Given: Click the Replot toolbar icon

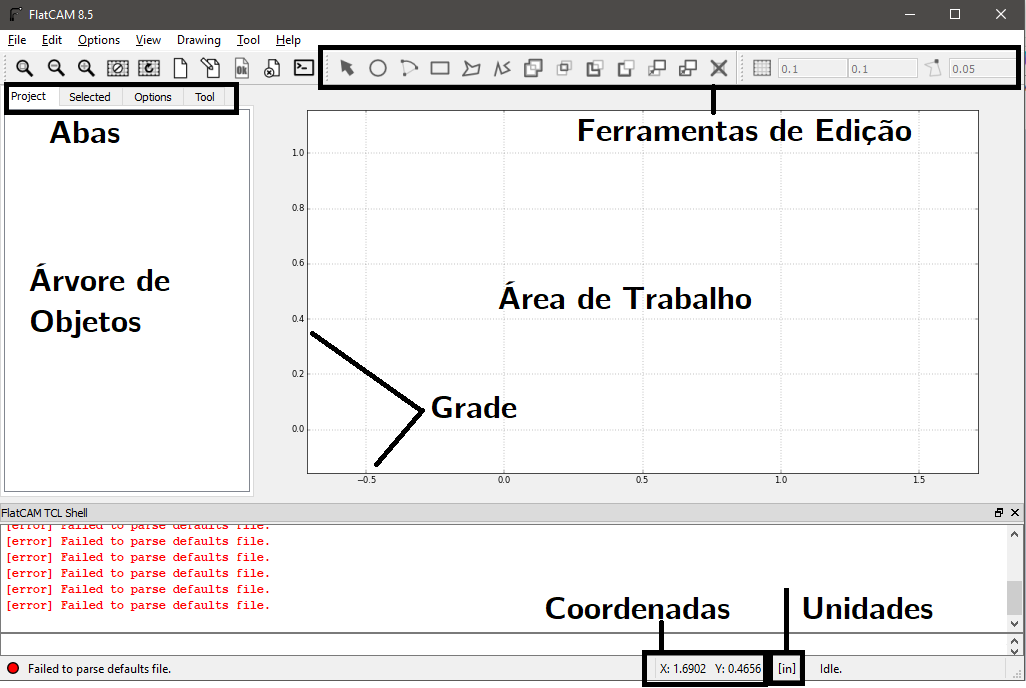Looking at the screenshot, I should (149, 68).
